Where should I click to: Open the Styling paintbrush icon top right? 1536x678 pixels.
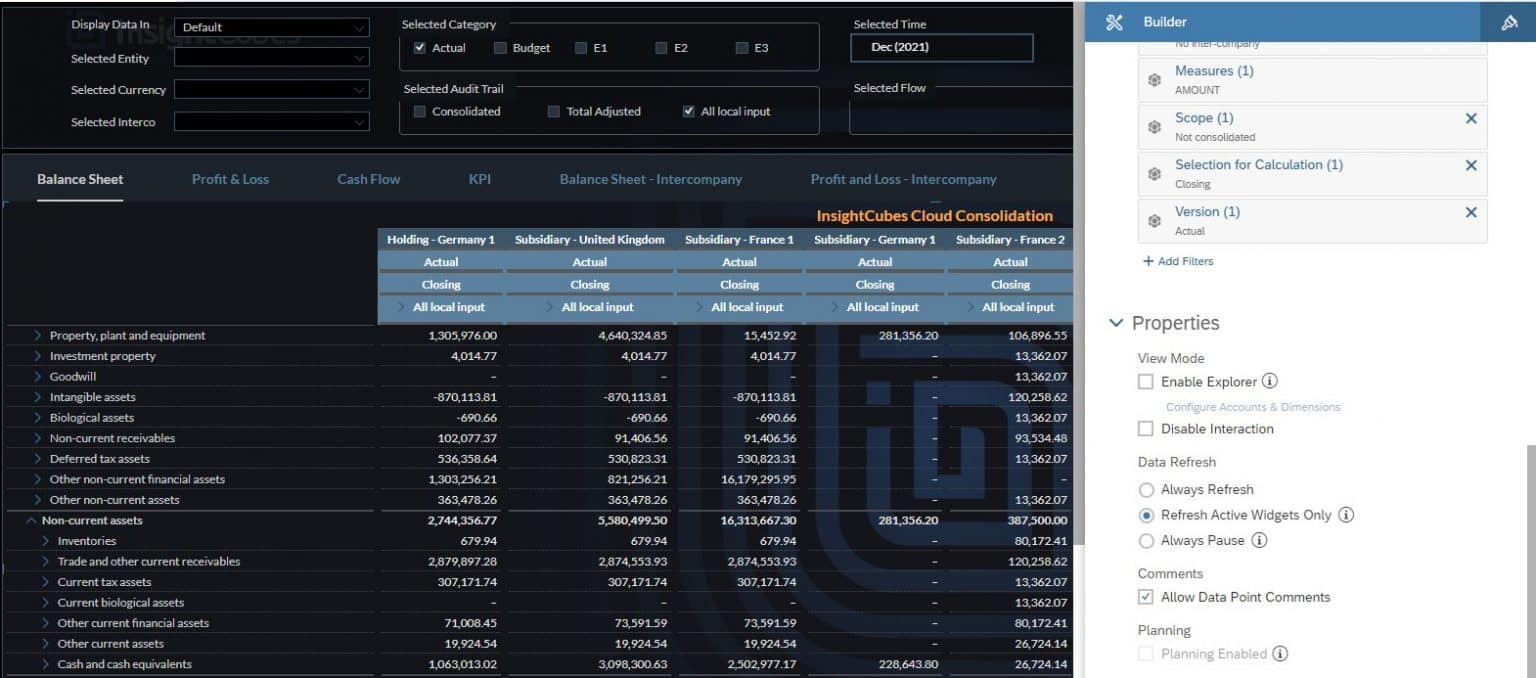coord(1510,21)
